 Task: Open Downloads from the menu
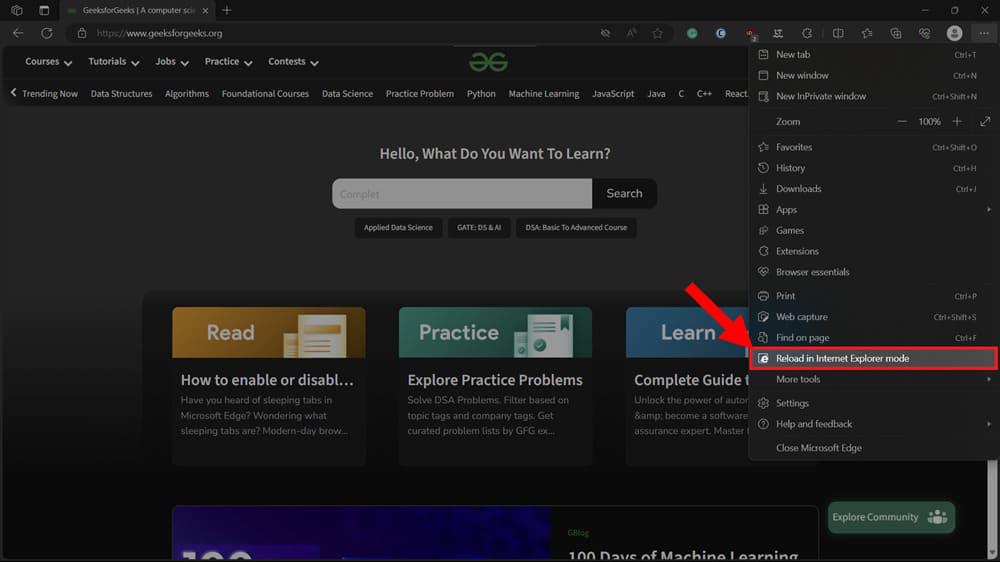click(x=872, y=189)
